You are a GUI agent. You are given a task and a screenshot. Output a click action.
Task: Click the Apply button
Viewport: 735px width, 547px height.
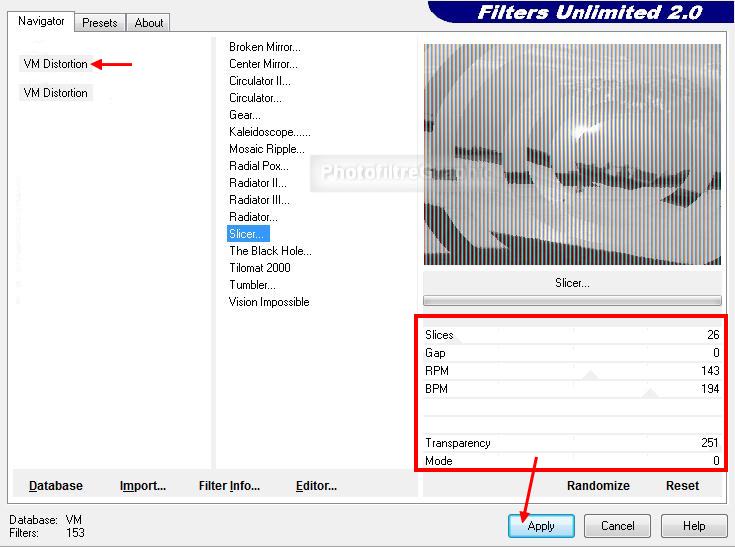pos(541,526)
